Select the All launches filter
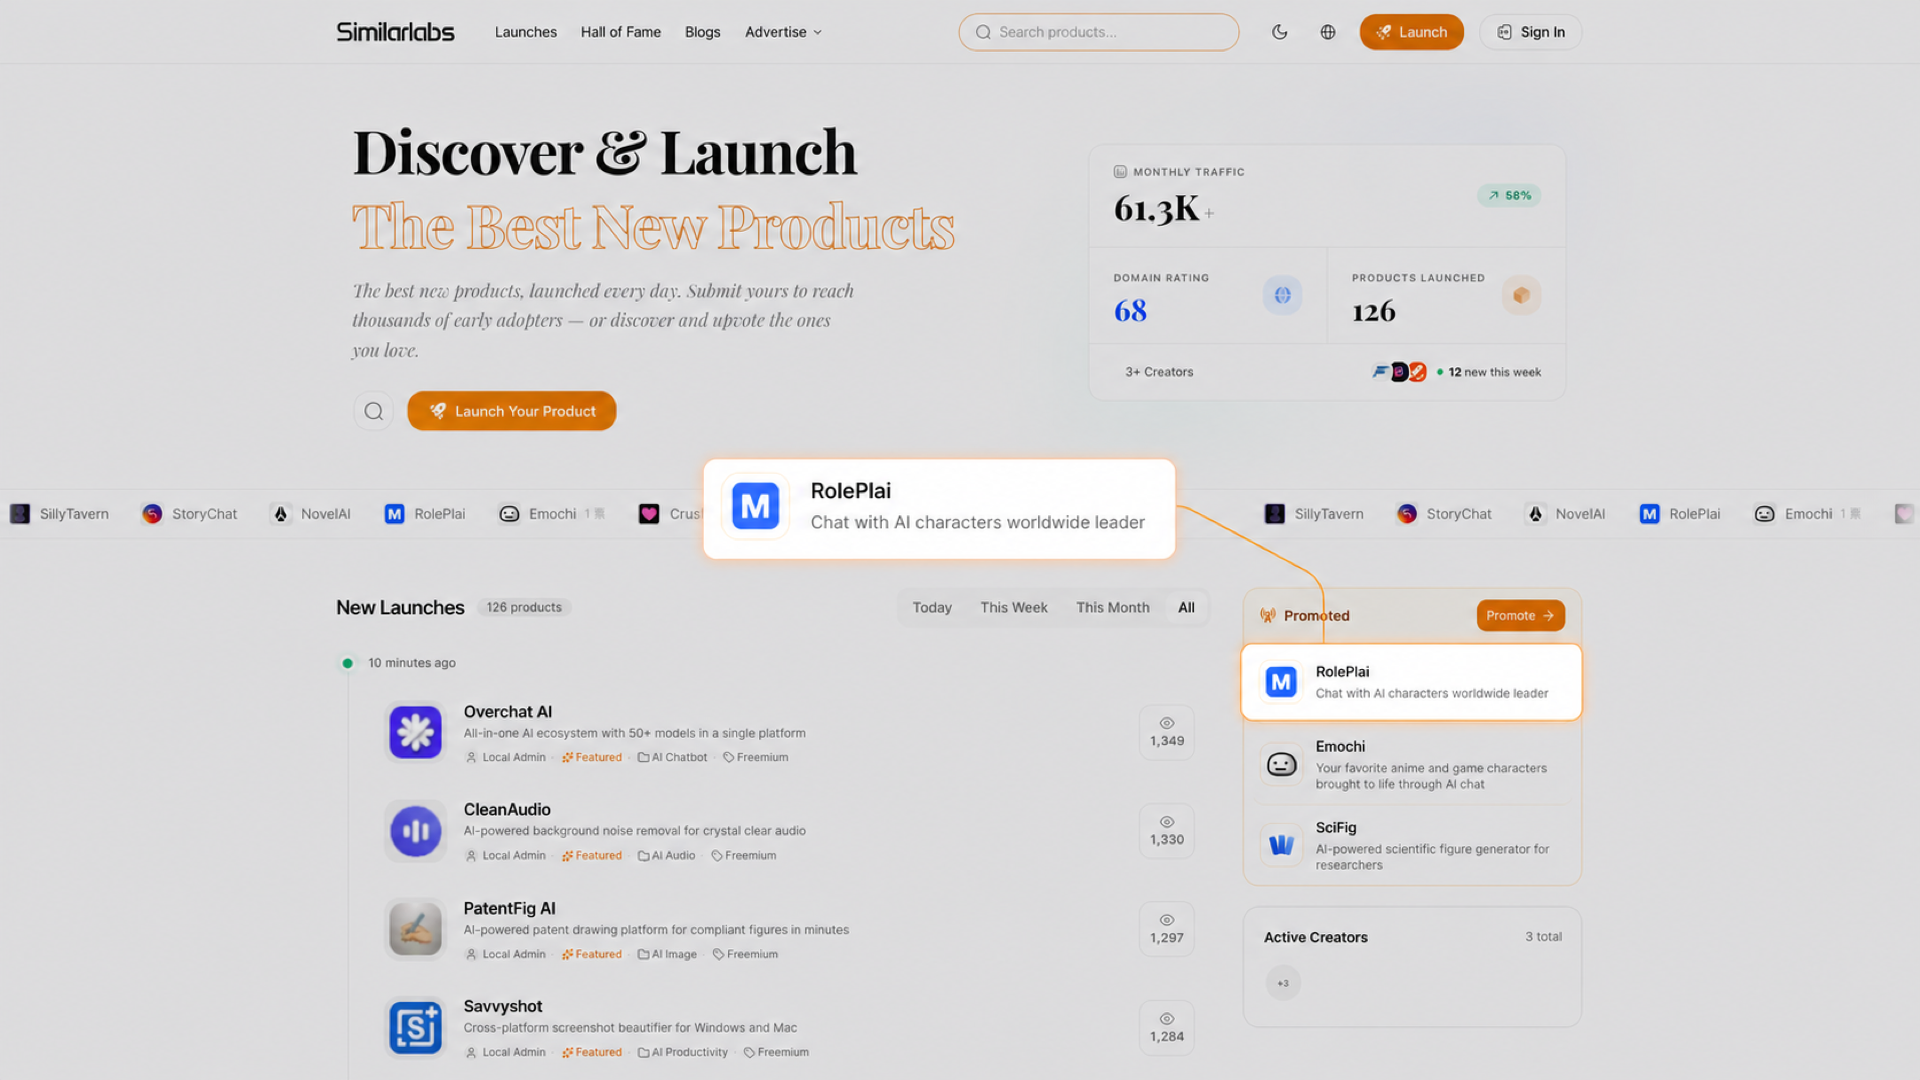The image size is (1920, 1080). (1186, 608)
